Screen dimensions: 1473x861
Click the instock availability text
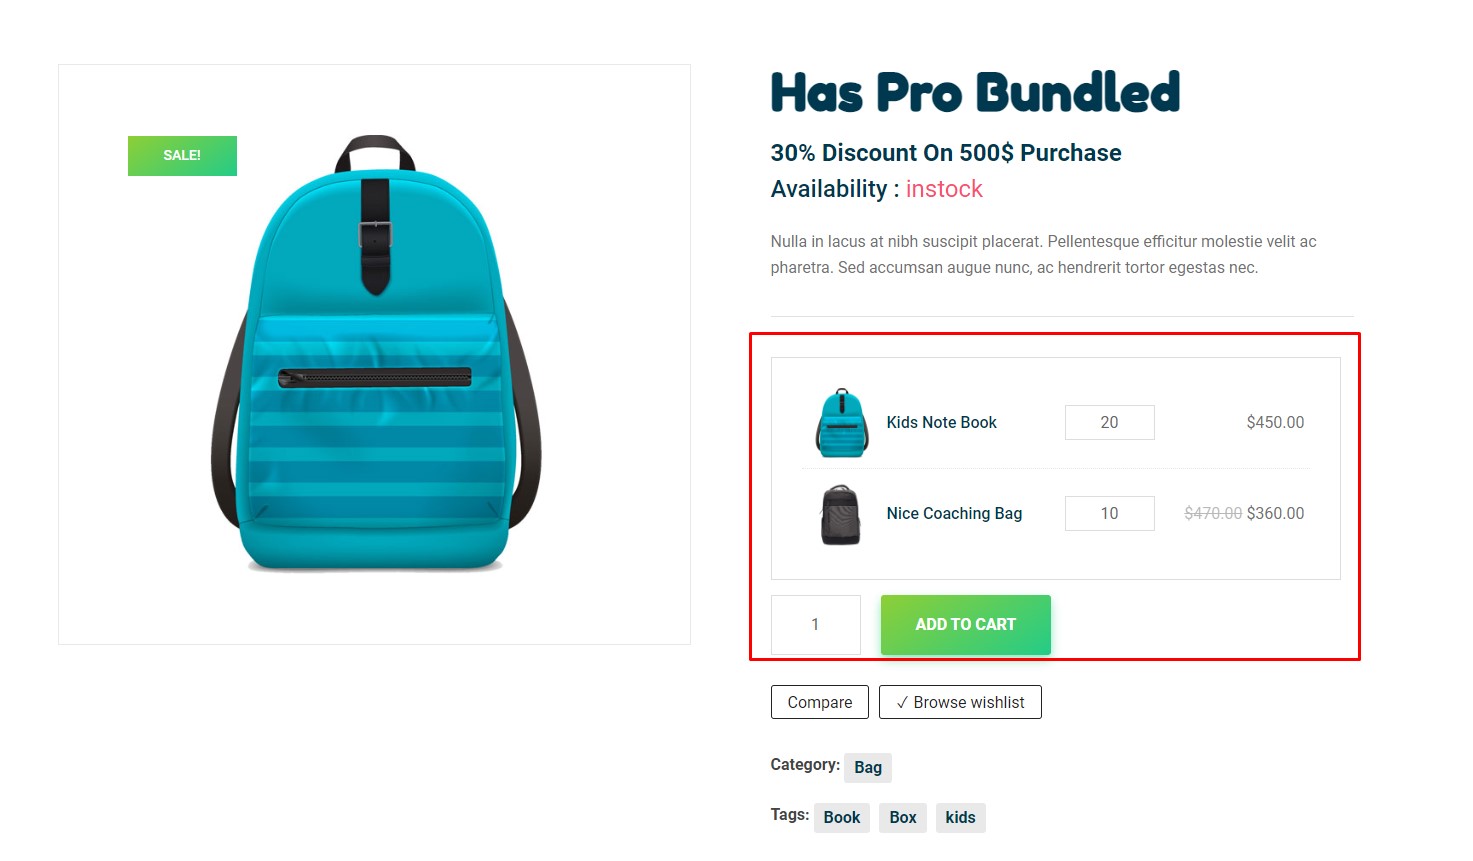944,189
